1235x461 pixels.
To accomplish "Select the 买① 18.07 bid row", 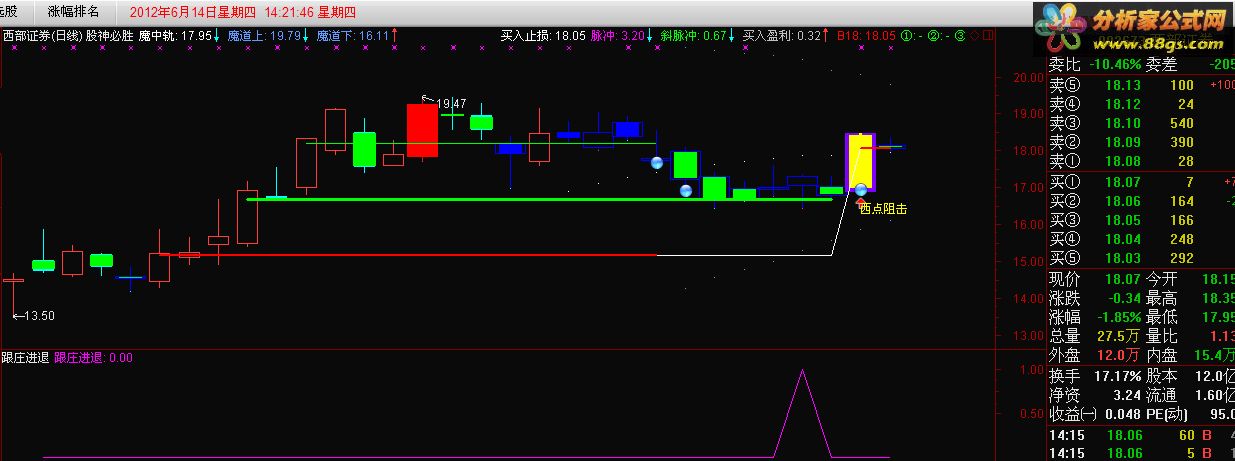I will pyautogui.click(x=1141, y=182).
